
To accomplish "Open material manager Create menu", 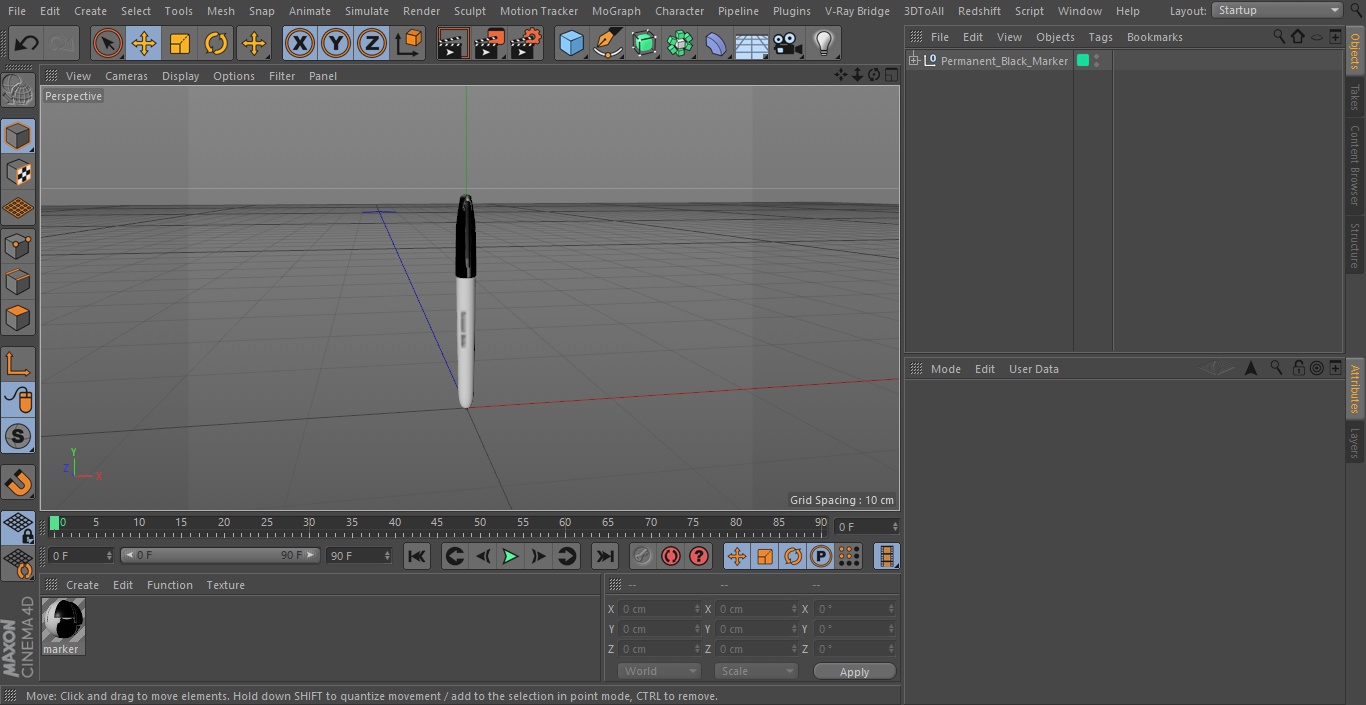I will pyautogui.click(x=82, y=585).
